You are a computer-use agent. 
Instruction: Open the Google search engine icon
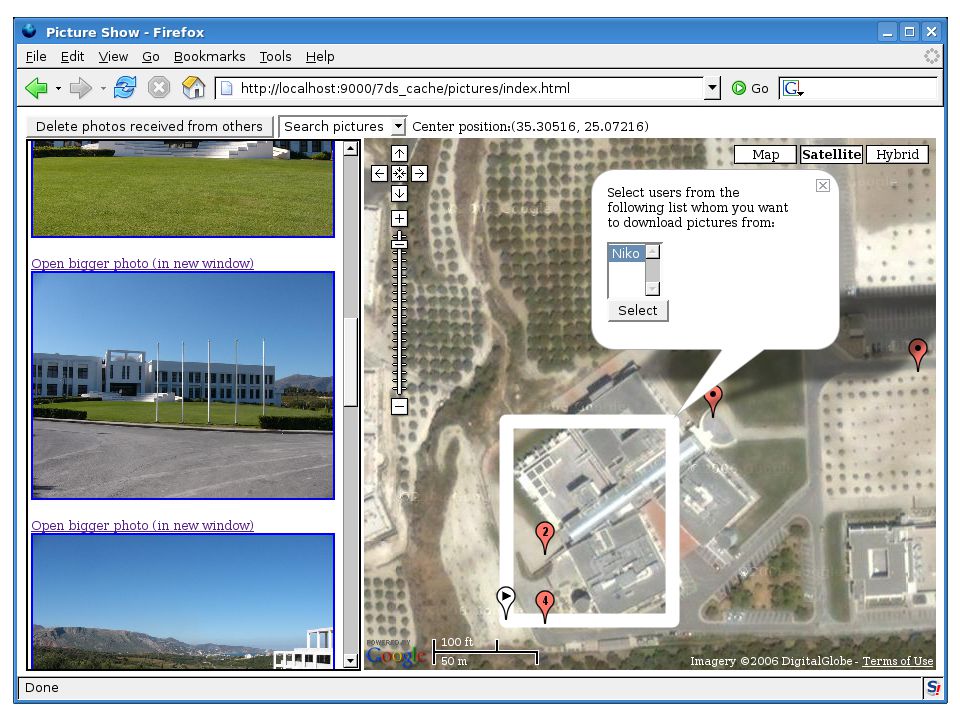click(x=792, y=88)
